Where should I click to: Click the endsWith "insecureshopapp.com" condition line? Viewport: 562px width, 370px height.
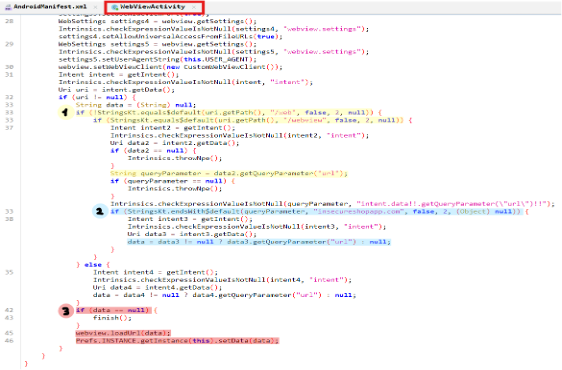point(319,212)
